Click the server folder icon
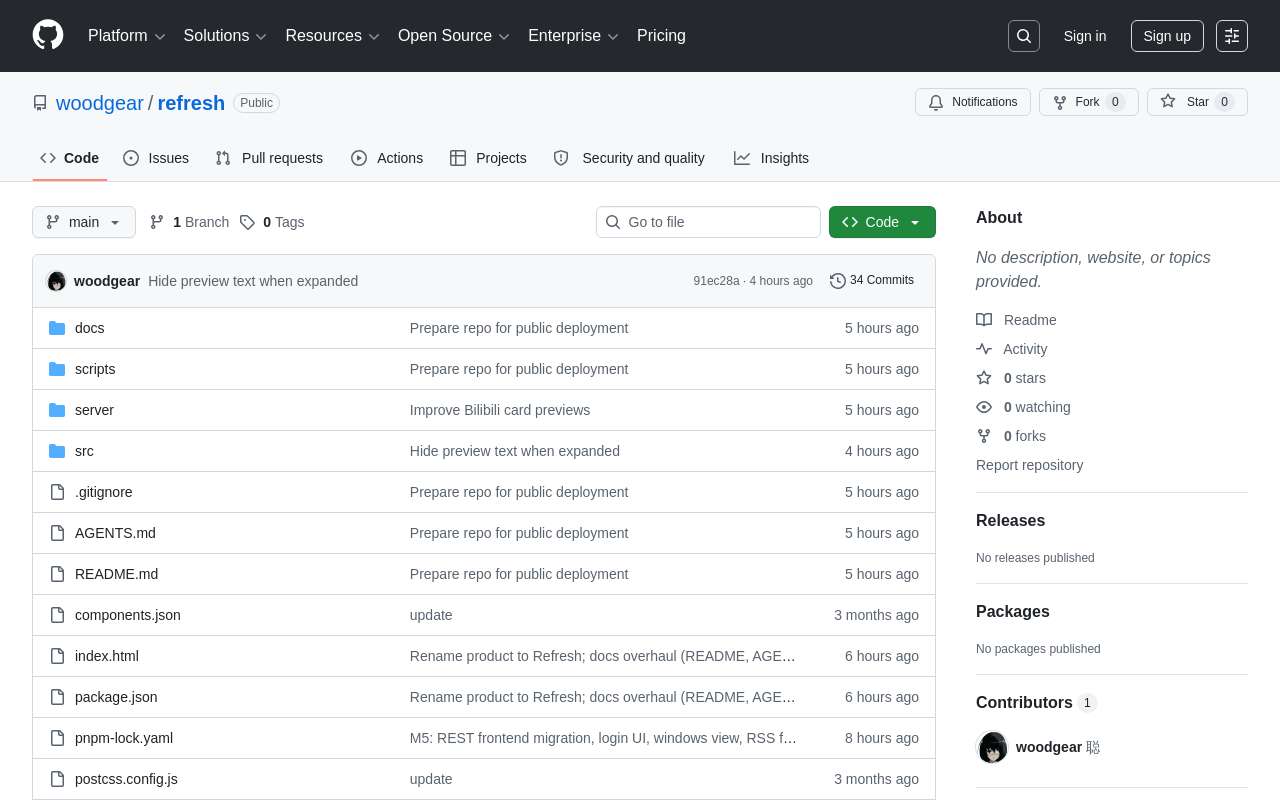Viewport: 1280px width, 800px height. coord(57,410)
